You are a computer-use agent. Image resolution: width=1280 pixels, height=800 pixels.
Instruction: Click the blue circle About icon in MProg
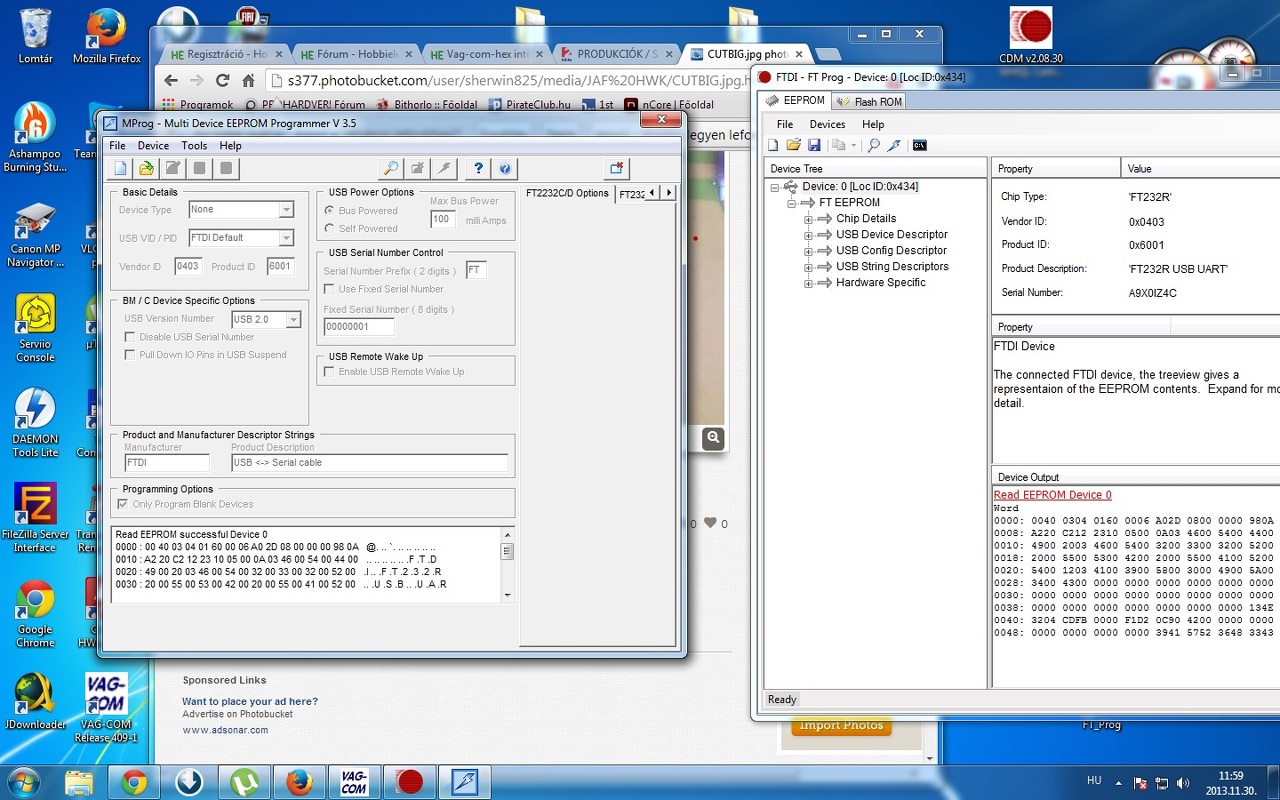point(506,168)
